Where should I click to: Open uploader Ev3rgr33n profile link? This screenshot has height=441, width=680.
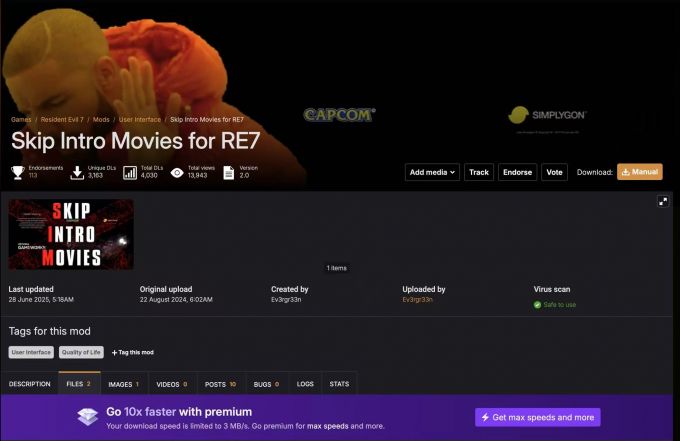[417, 300]
